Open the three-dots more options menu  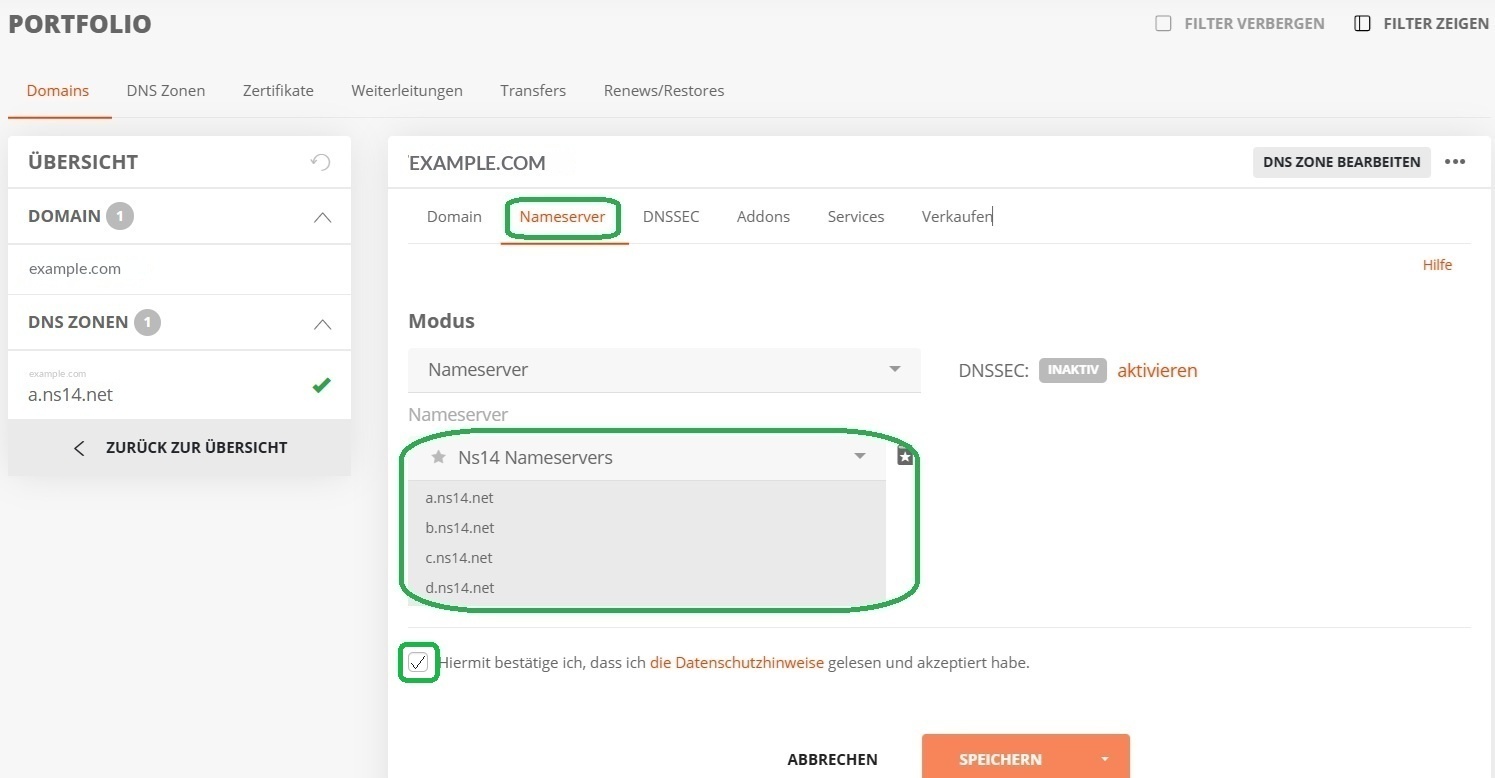[1455, 162]
